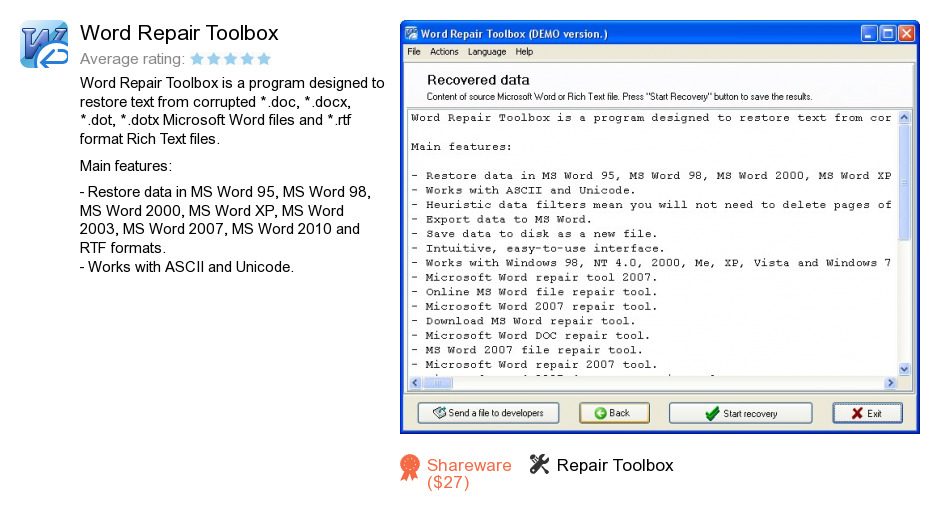940x518 pixels.
Task: Click the horizontal scrollbar thumb
Action: tap(438, 383)
